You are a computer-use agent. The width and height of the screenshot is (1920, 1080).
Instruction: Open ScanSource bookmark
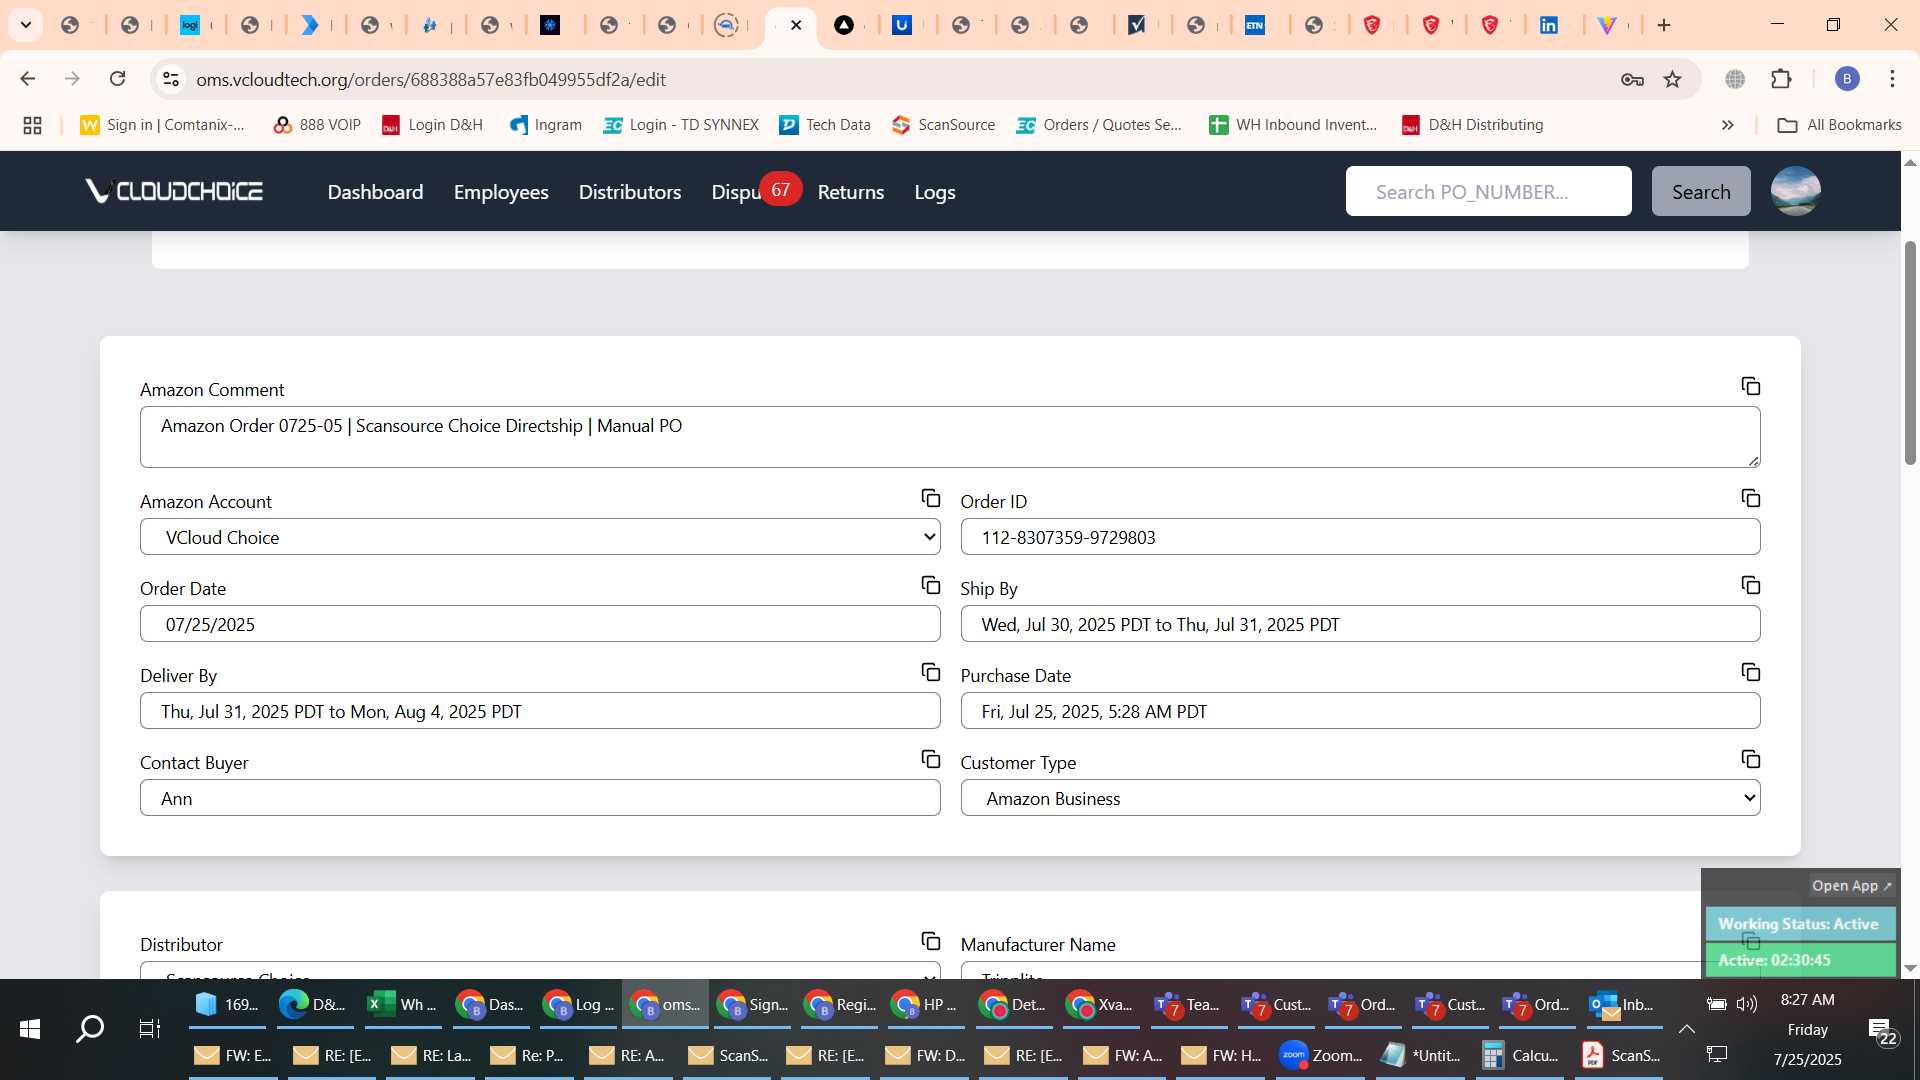943,125
